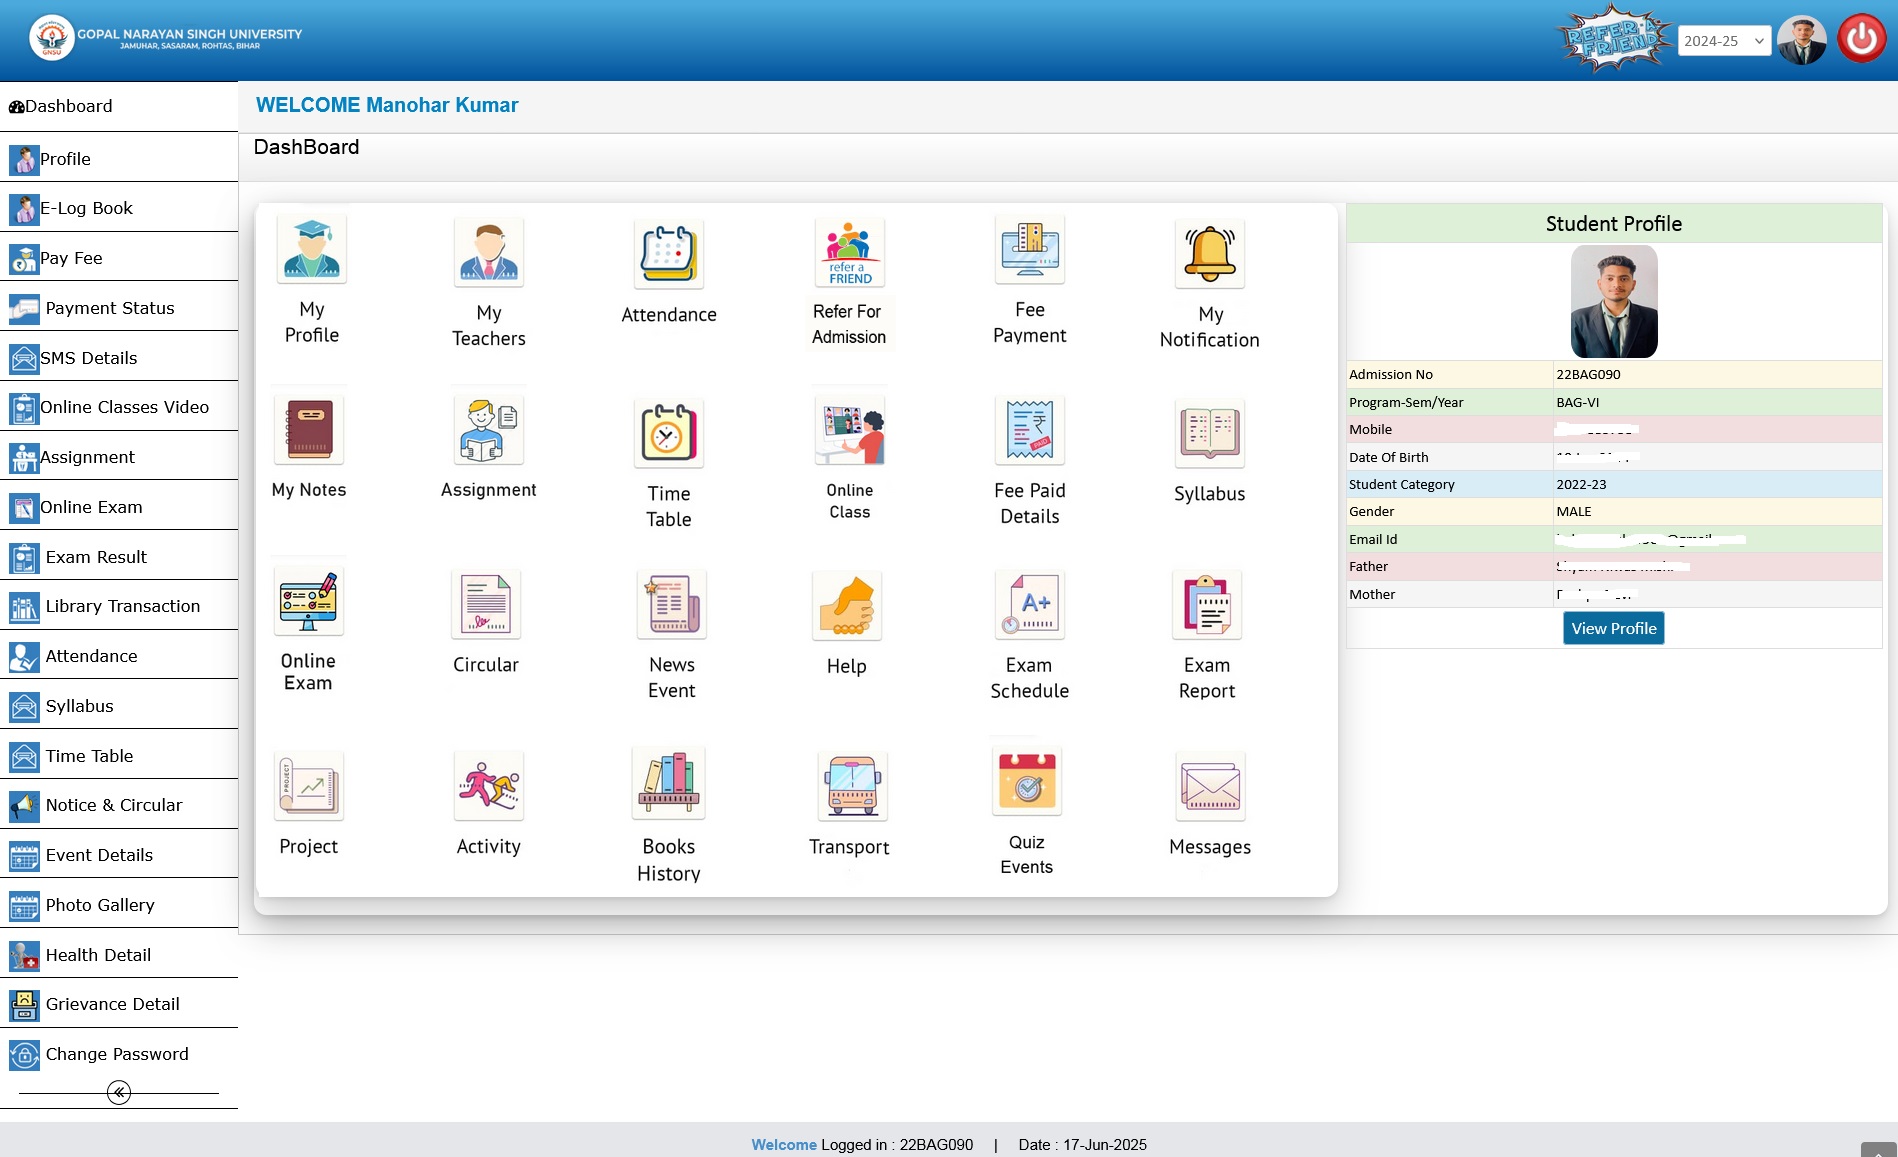The width and height of the screenshot is (1898, 1157).
Task: Click the red power logout button
Action: 1861,40
